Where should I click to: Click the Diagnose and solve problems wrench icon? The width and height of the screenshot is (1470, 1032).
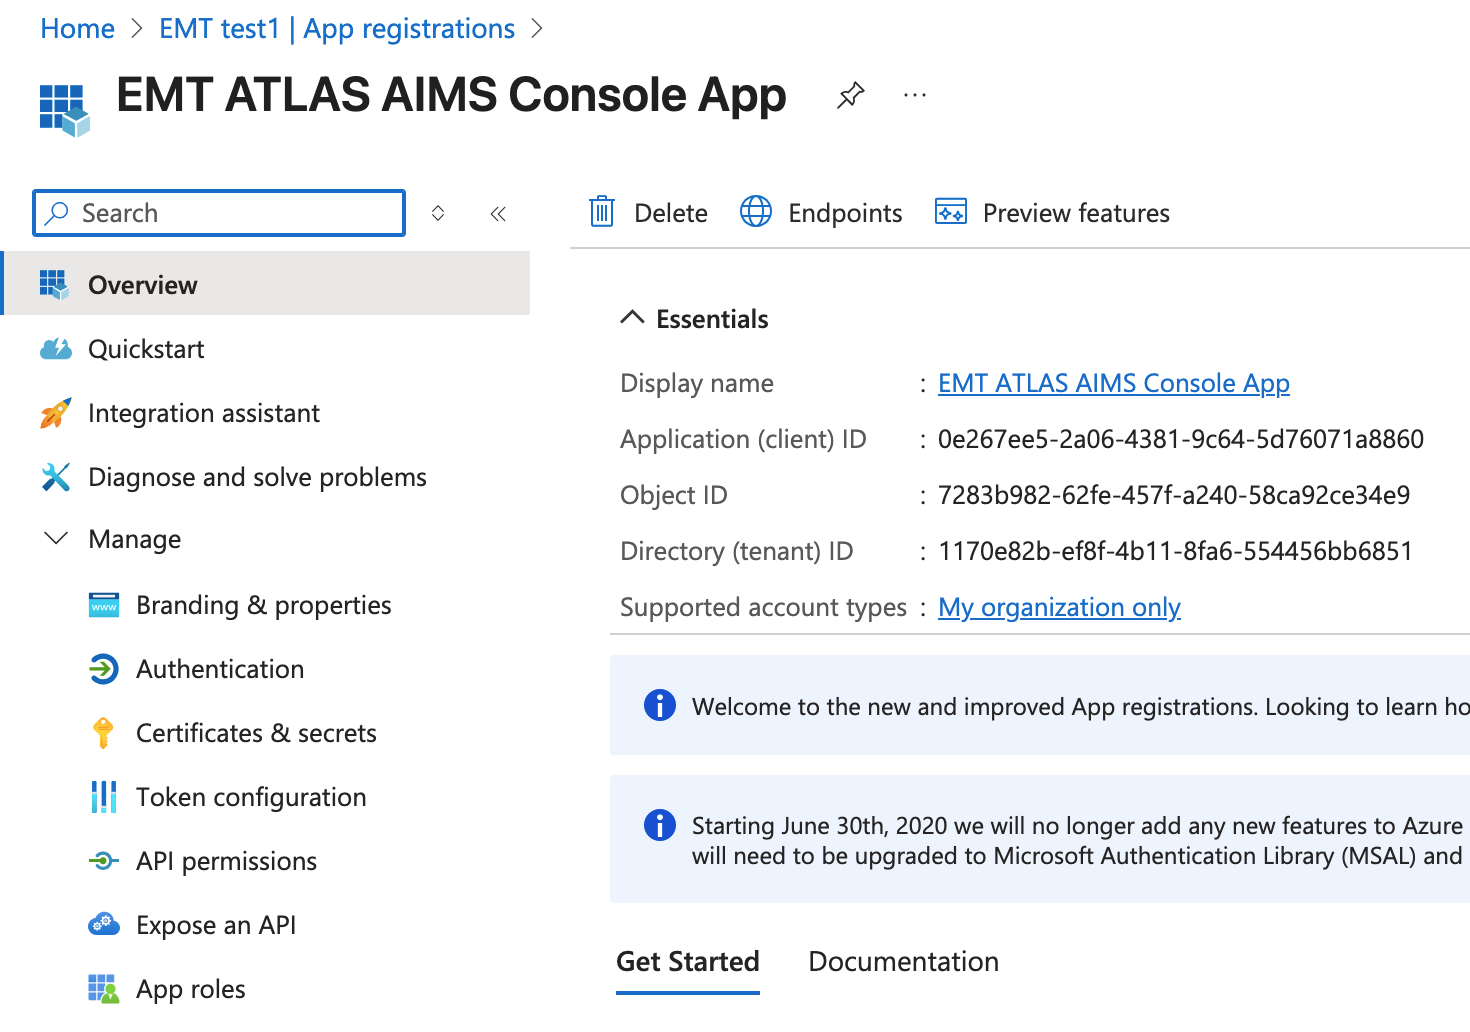[56, 477]
